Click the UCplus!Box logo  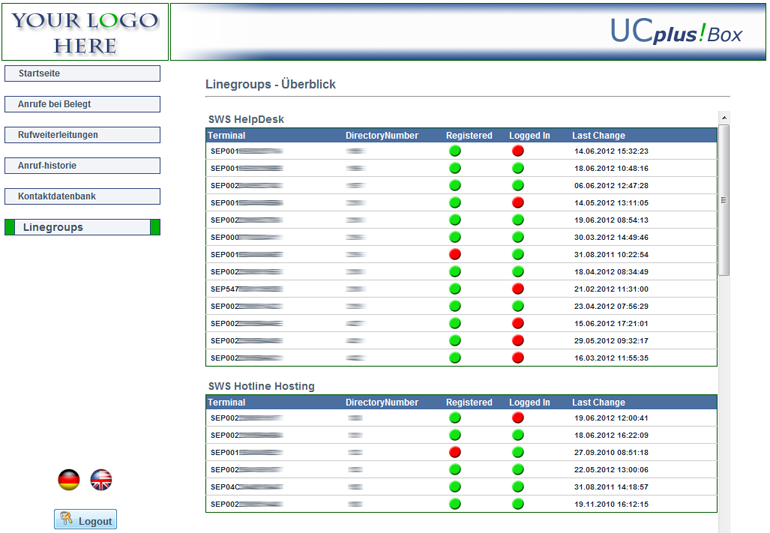(x=676, y=31)
